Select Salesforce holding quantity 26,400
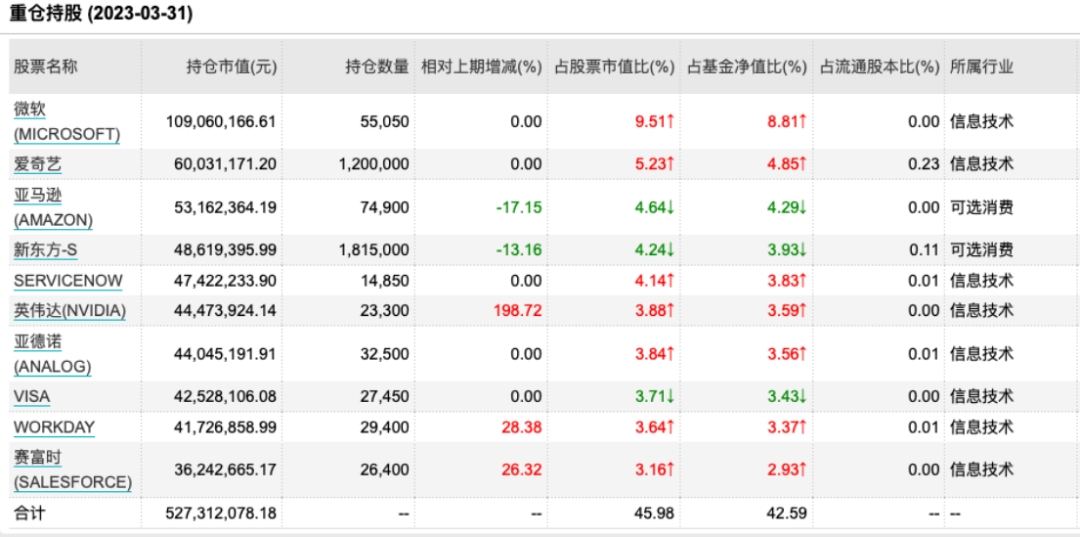Viewport: 1080px width, 537px height. 384,470
